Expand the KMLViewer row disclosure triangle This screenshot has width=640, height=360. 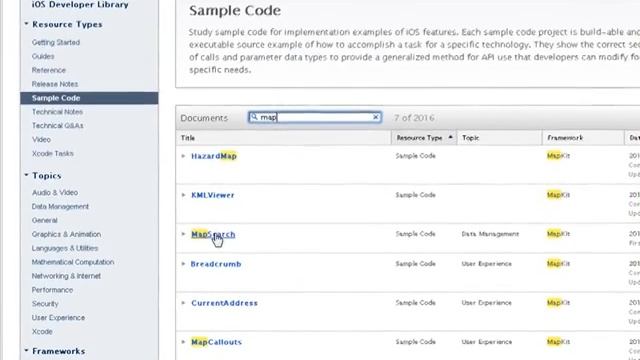pos(183,195)
